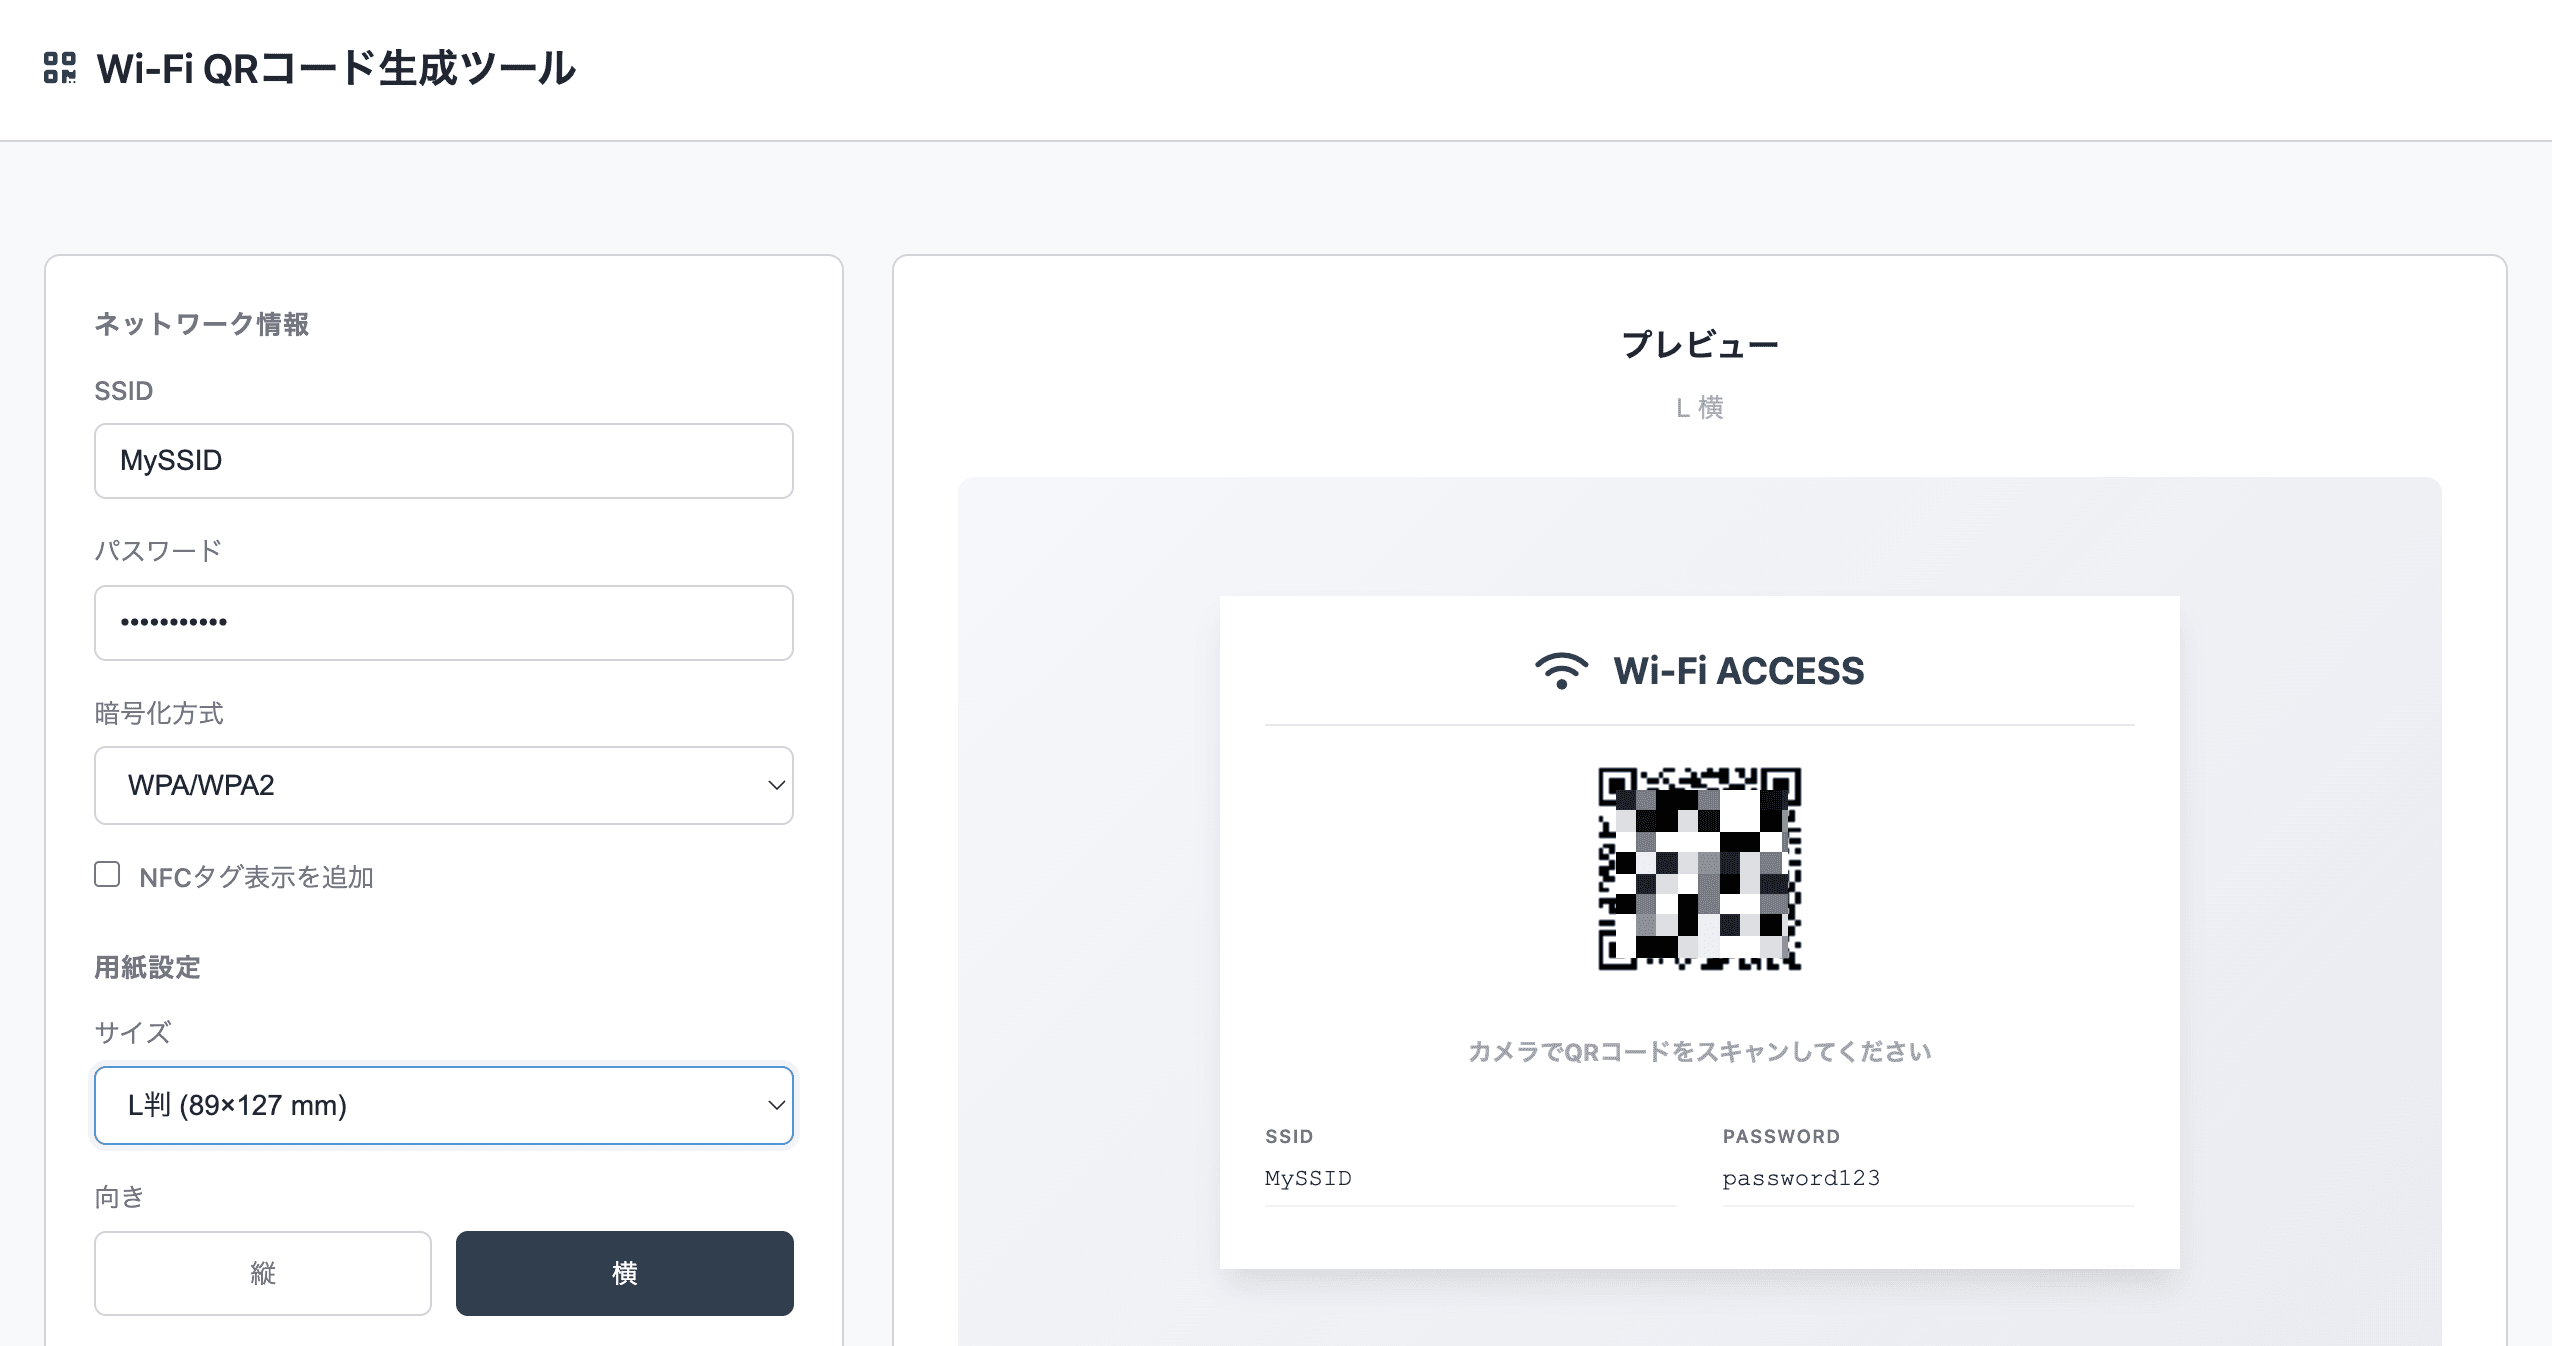This screenshot has height=1346, width=2552.
Task: Click the password123 value on preview card
Action: pyautogui.click(x=1800, y=1178)
